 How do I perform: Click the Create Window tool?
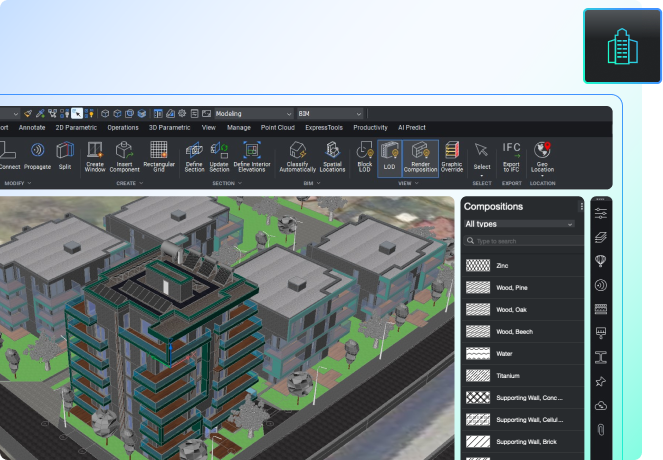(95, 156)
